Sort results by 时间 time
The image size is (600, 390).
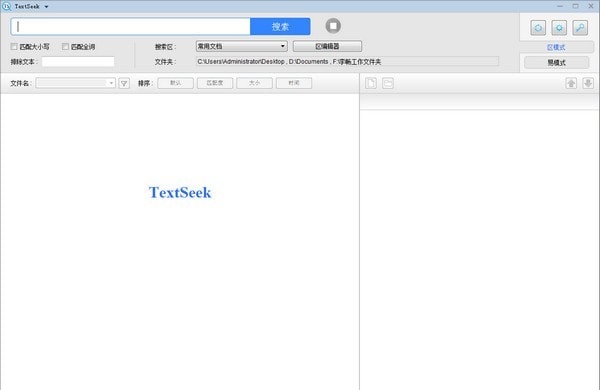(294, 83)
